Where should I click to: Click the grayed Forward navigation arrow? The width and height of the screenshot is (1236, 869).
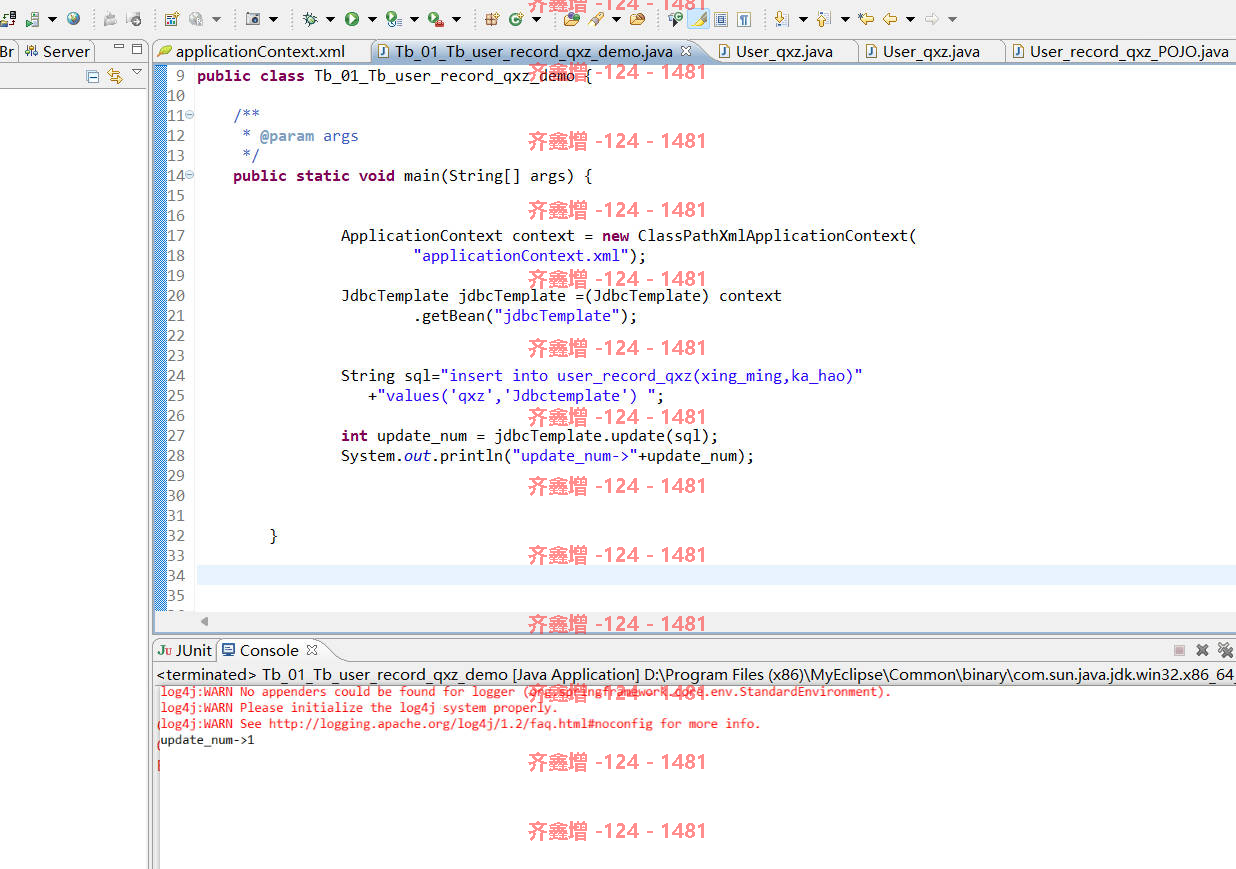pyautogui.click(x=931, y=19)
